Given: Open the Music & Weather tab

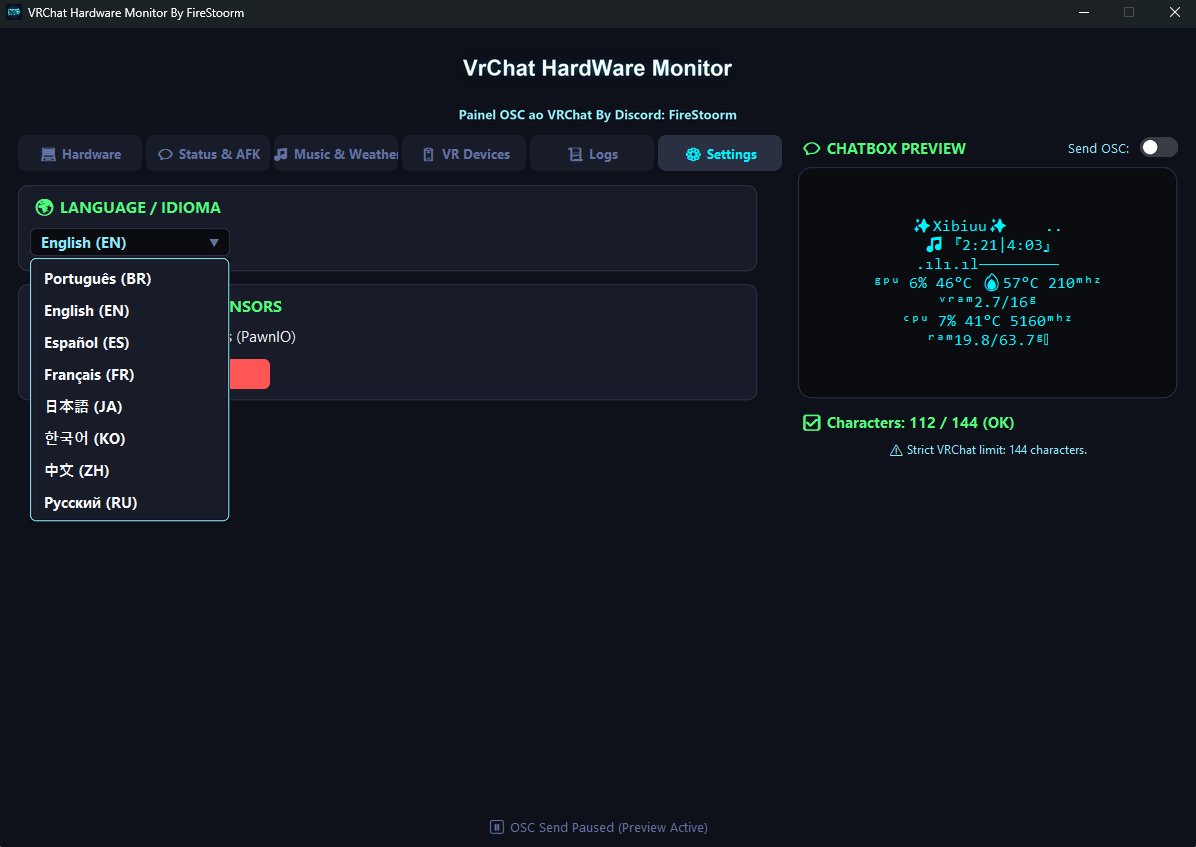Looking at the screenshot, I should [x=336, y=153].
